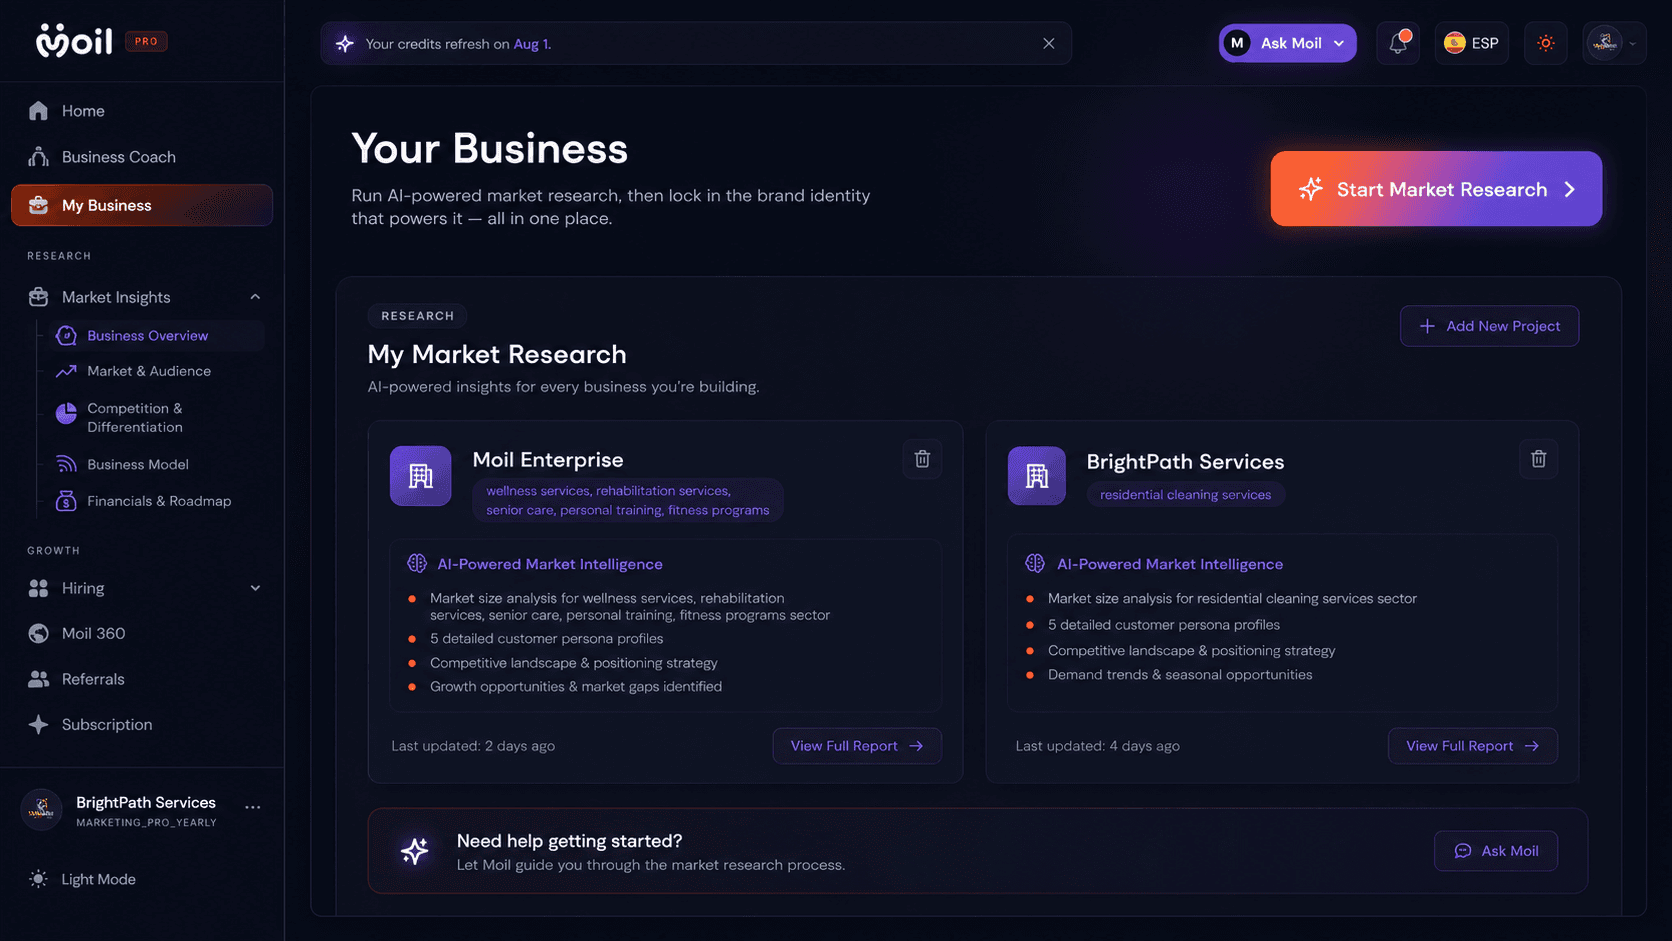Click the Moil logo

74,41
